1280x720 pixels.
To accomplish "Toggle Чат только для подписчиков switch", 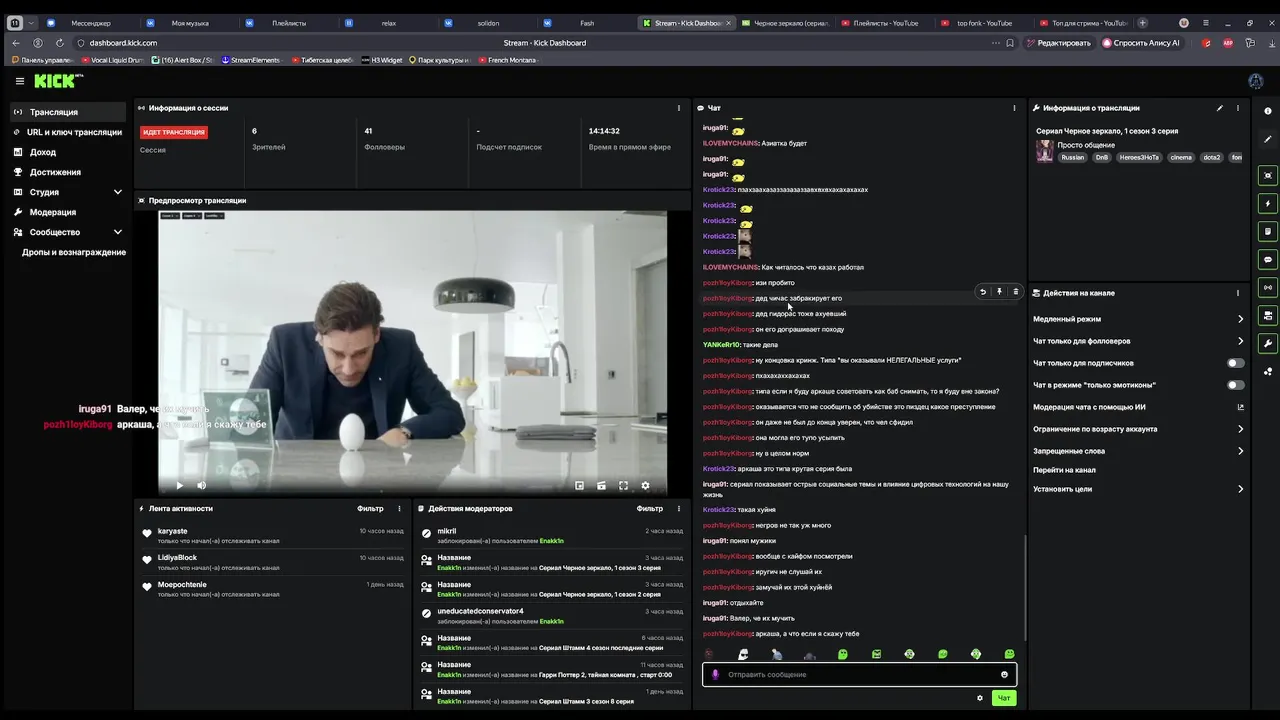I will pyautogui.click(x=1236, y=363).
